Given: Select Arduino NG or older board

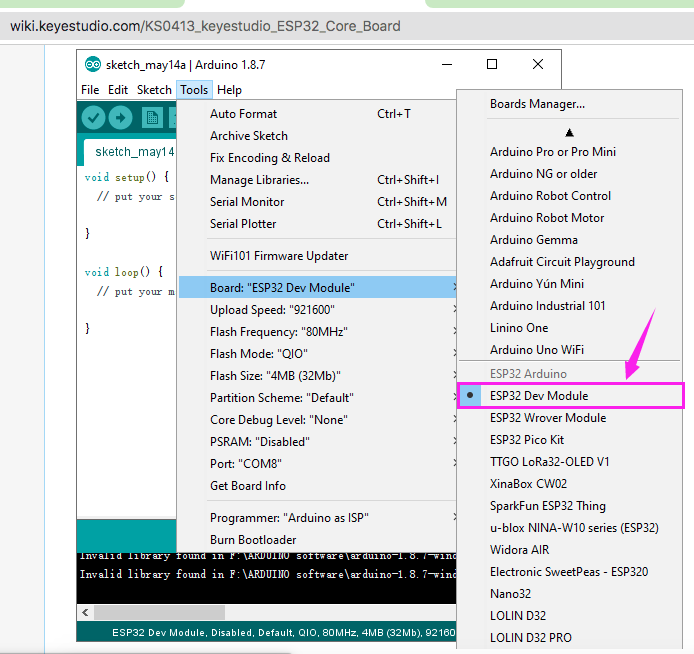Looking at the screenshot, I should (x=571, y=174).
